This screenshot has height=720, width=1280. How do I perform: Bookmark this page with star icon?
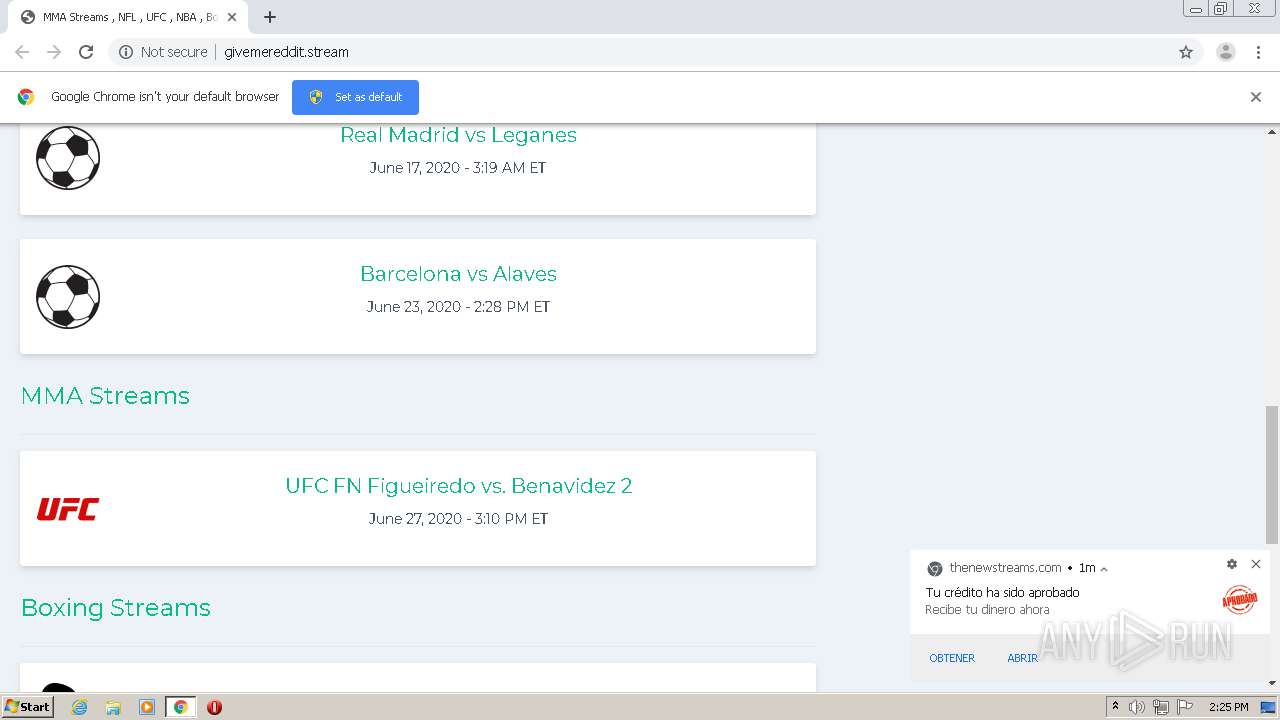tap(1186, 52)
